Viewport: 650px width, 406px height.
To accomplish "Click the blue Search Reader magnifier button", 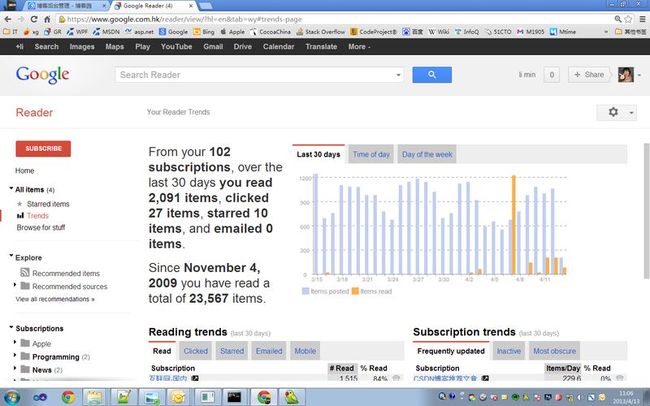I will point(432,75).
